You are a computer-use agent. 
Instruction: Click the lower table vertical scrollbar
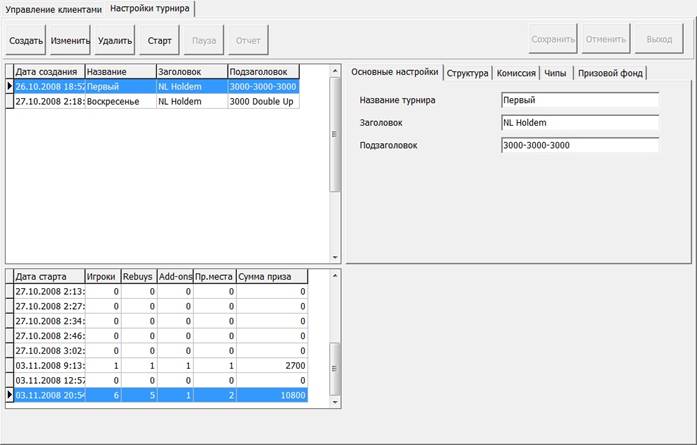[336, 340]
